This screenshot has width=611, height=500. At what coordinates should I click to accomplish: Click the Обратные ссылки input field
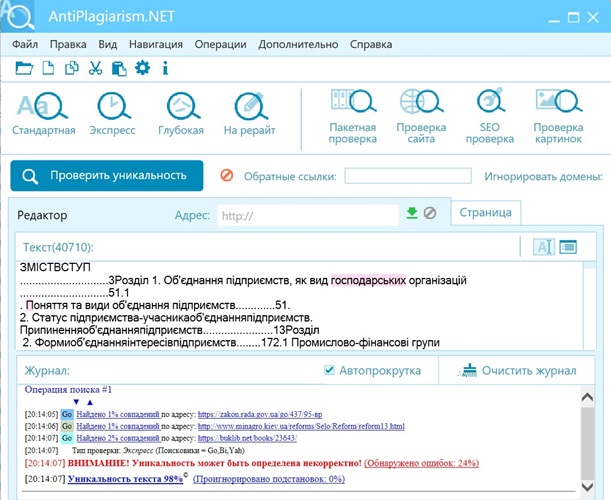pos(408,176)
